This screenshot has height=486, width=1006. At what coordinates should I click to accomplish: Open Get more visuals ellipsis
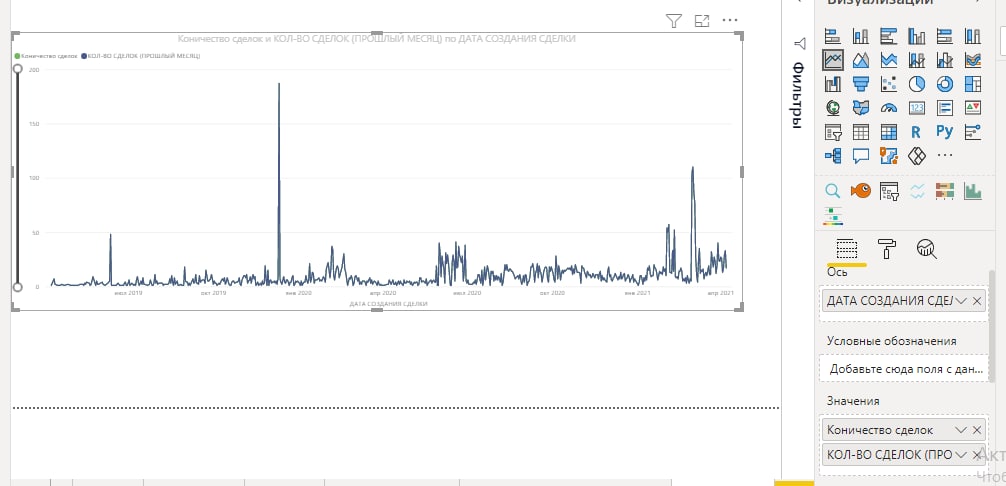(944, 155)
